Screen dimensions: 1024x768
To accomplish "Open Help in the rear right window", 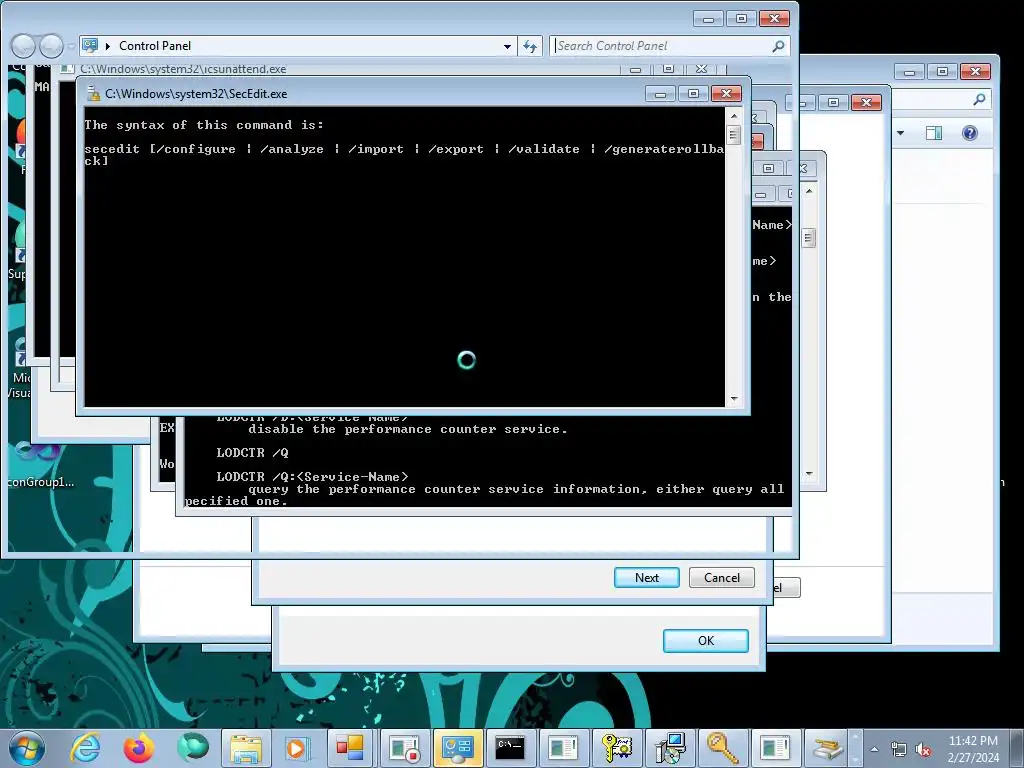I will click(970, 133).
